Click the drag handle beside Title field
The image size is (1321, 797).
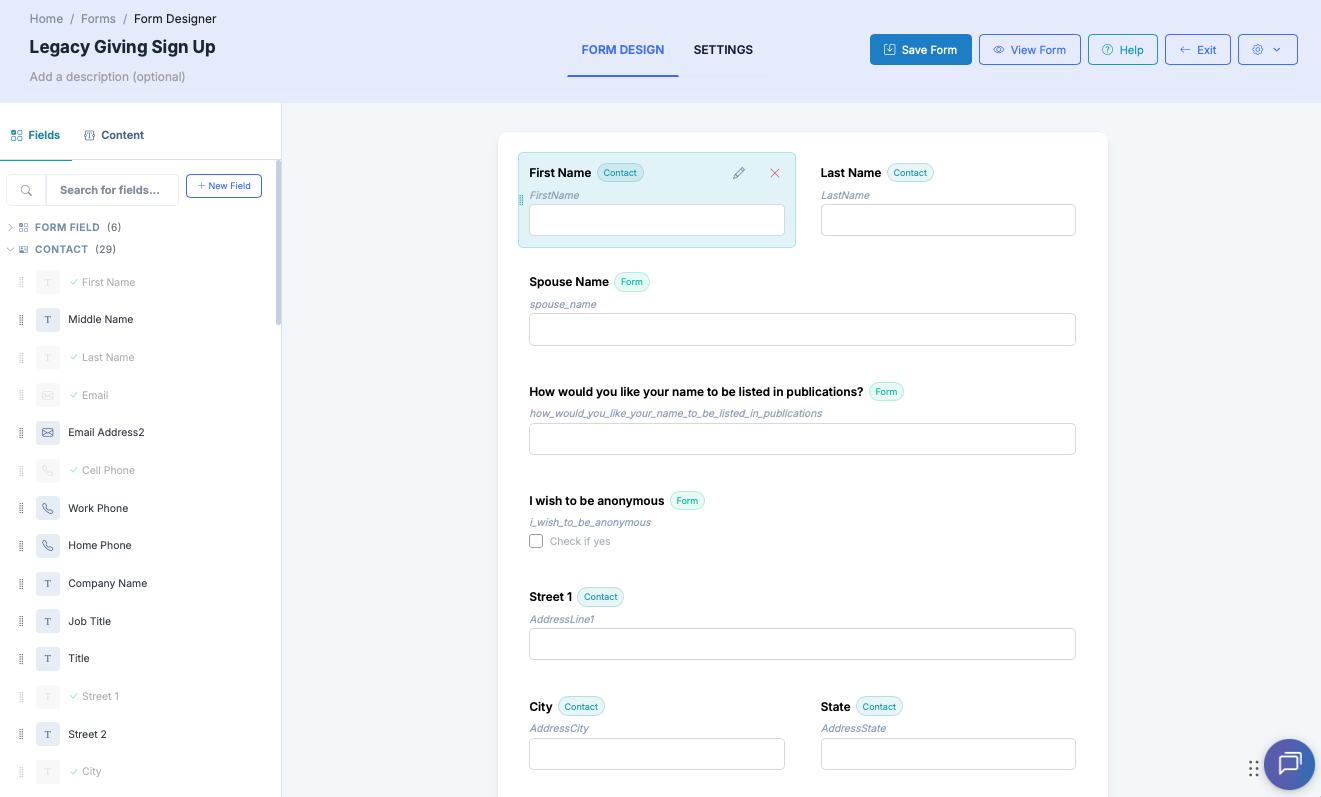[x=21, y=659]
